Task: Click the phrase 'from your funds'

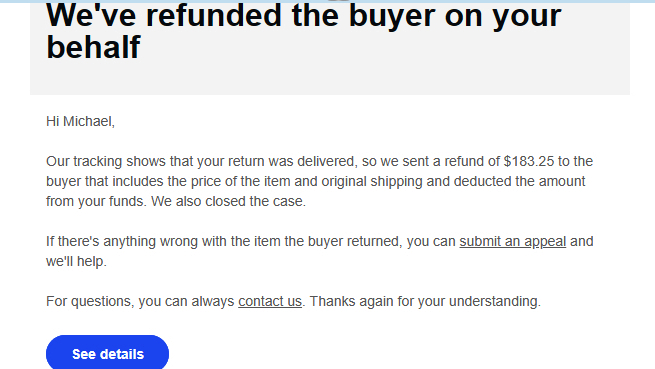Action: pyautogui.click(x=96, y=201)
